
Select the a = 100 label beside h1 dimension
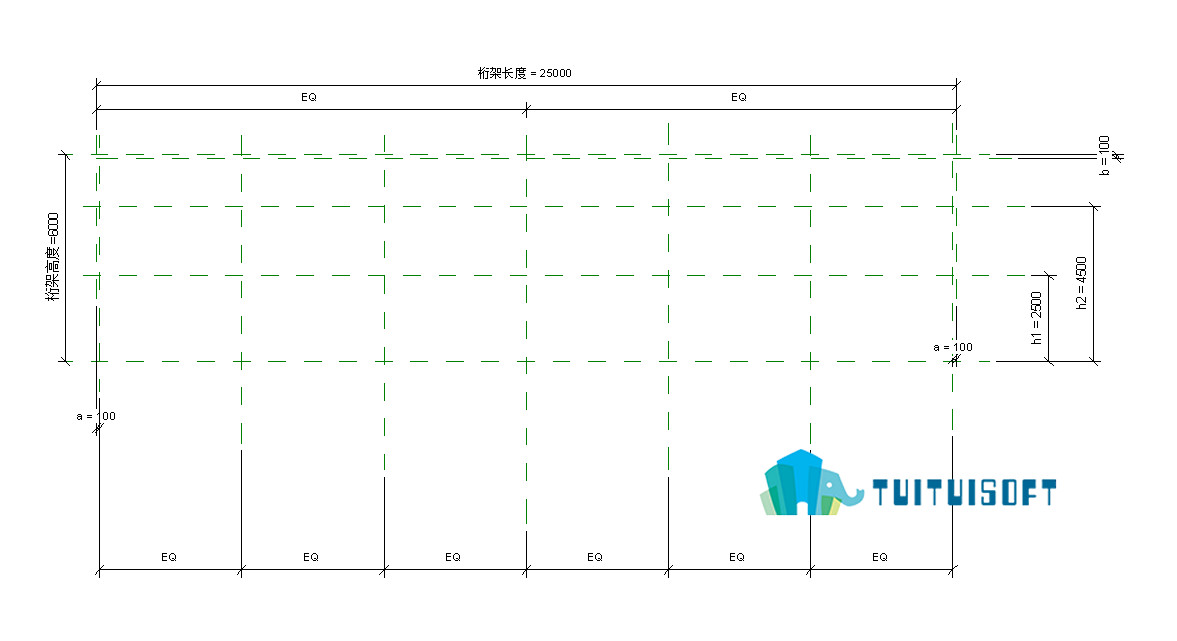(x=953, y=347)
